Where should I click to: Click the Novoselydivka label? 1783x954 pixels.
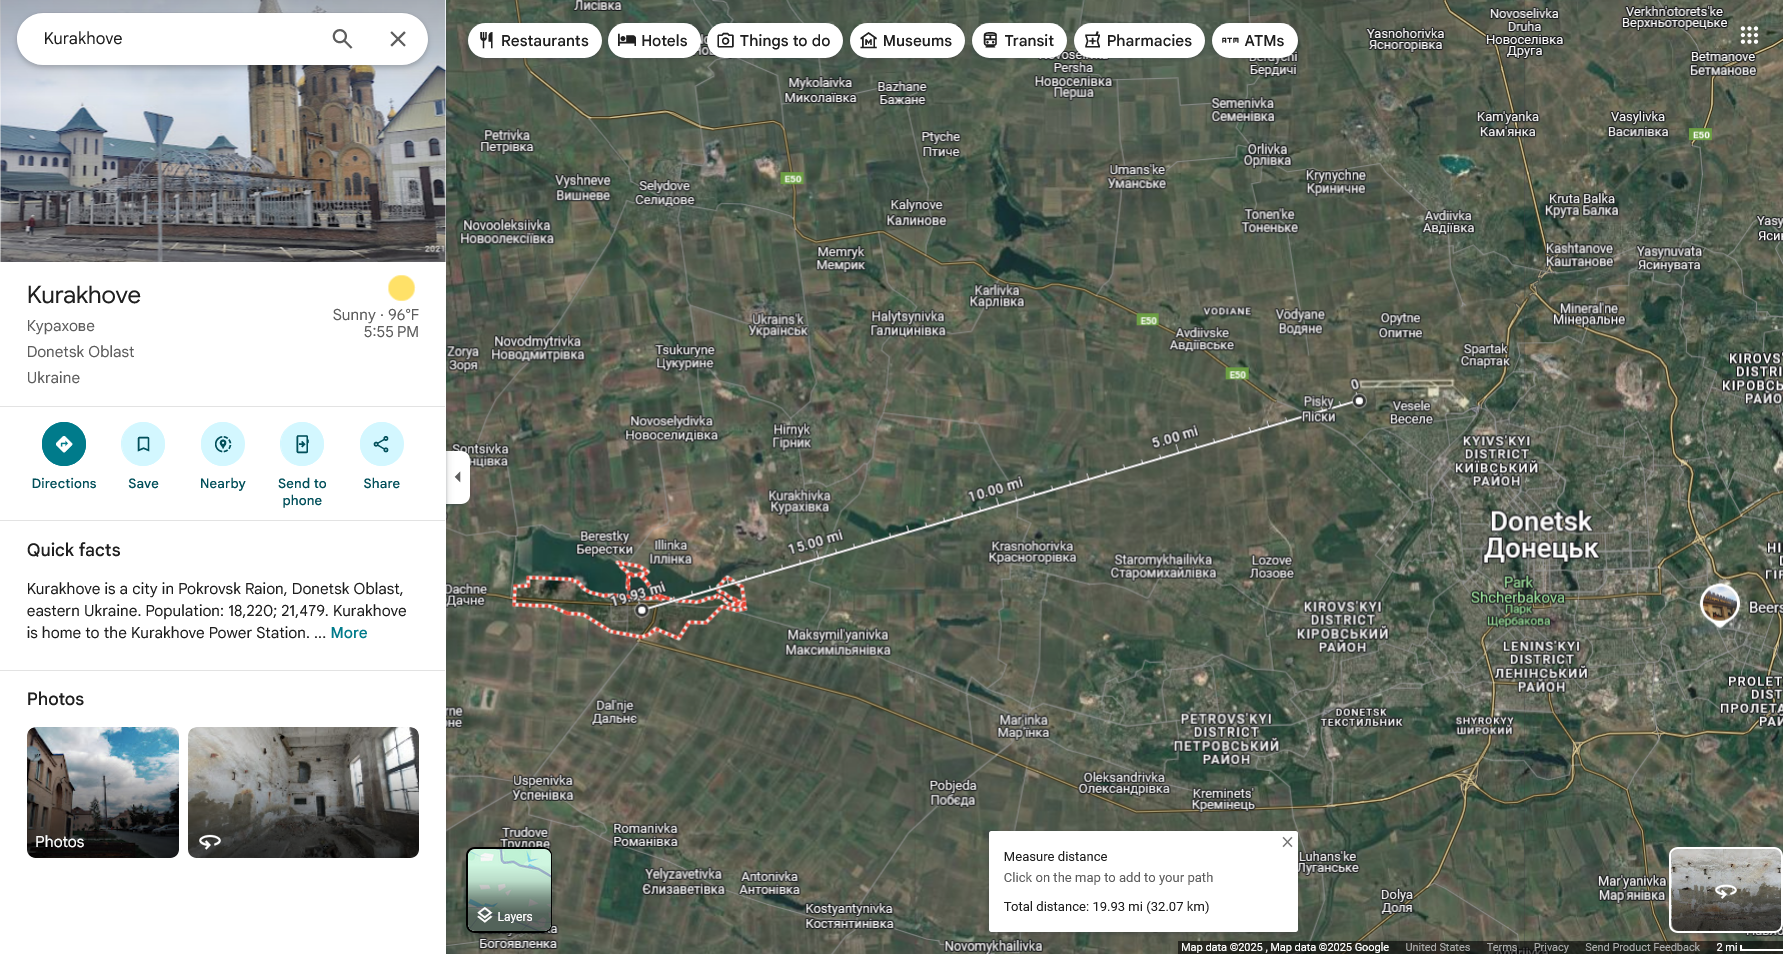(x=671, y=428)
